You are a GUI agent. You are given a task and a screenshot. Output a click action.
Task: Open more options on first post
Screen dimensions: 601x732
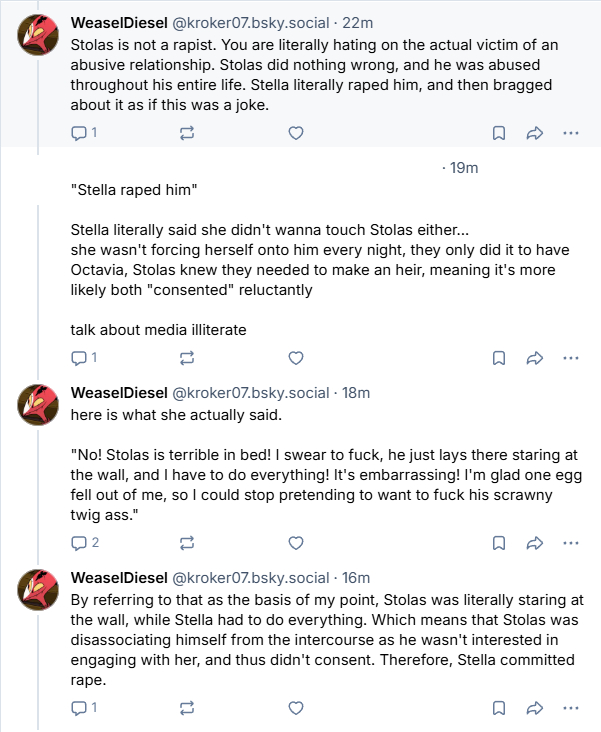tap(571, 132)
